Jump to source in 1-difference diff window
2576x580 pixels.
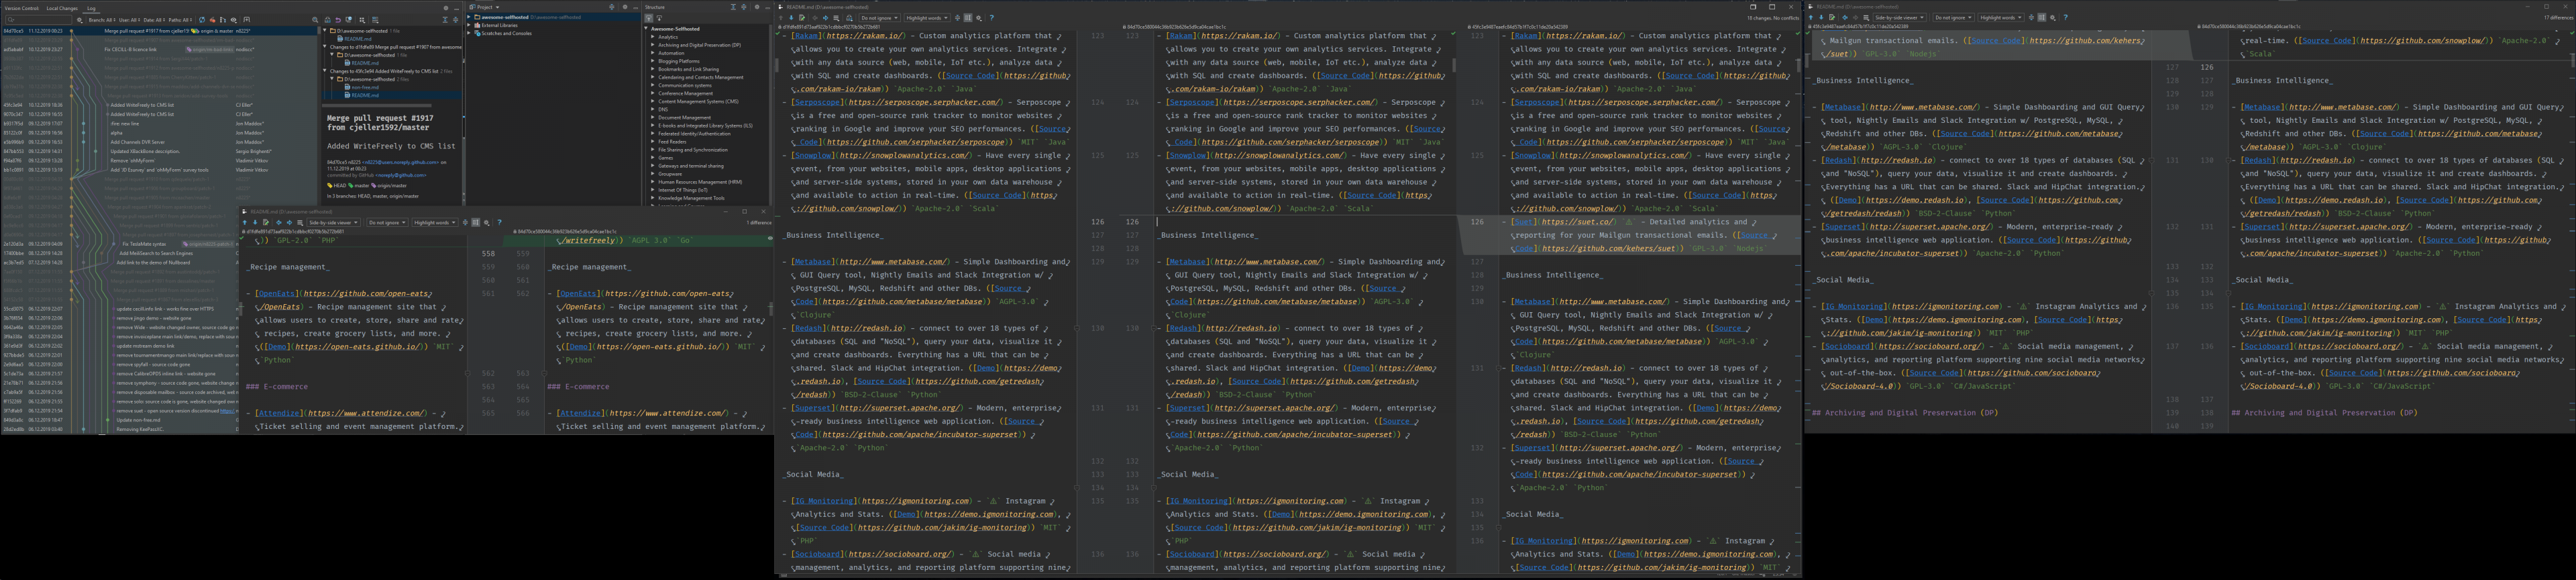click(x=266, y=223)
